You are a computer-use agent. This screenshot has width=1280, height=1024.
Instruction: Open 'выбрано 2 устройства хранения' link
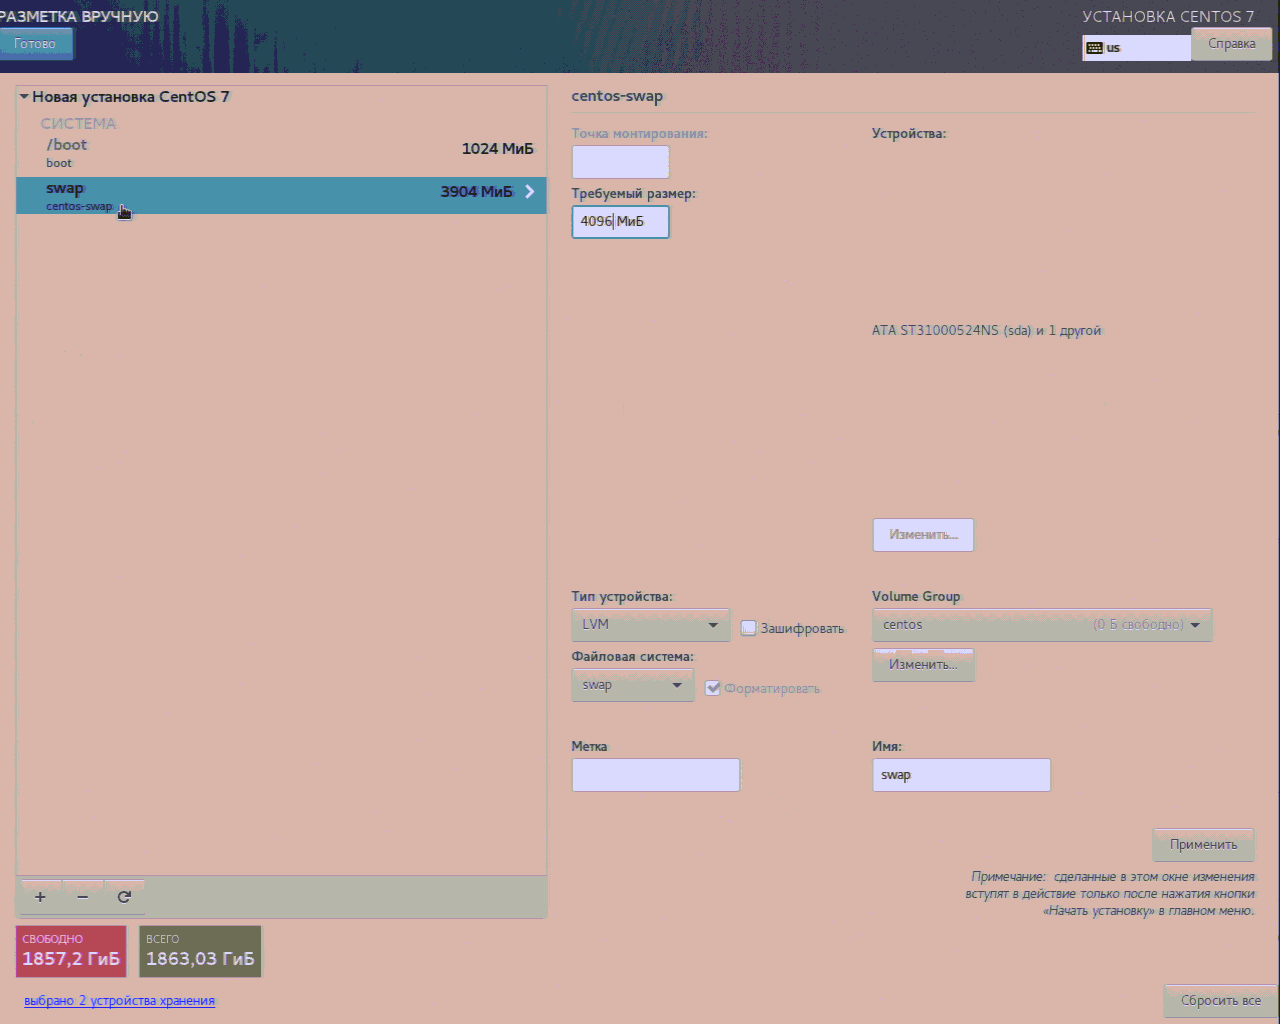[x=119, y=1001]
